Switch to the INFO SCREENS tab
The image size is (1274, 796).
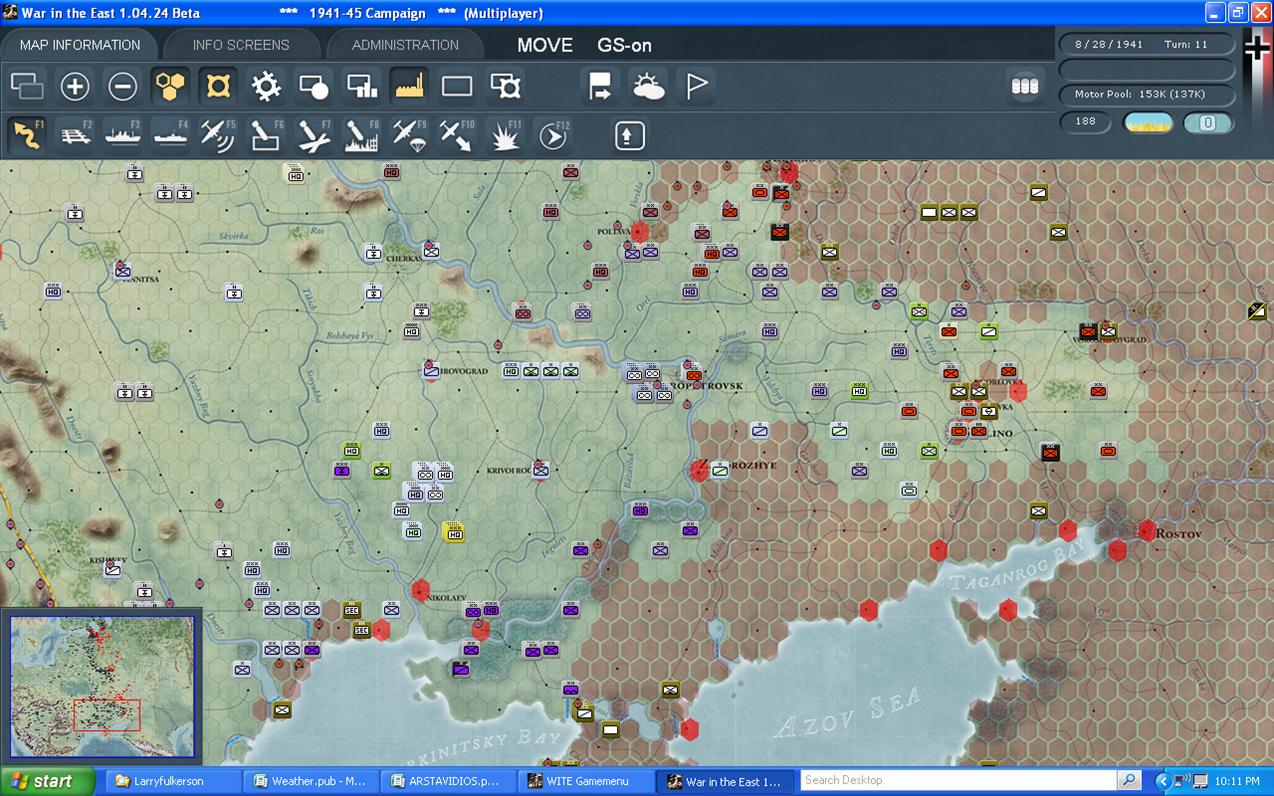click(241, 45)
